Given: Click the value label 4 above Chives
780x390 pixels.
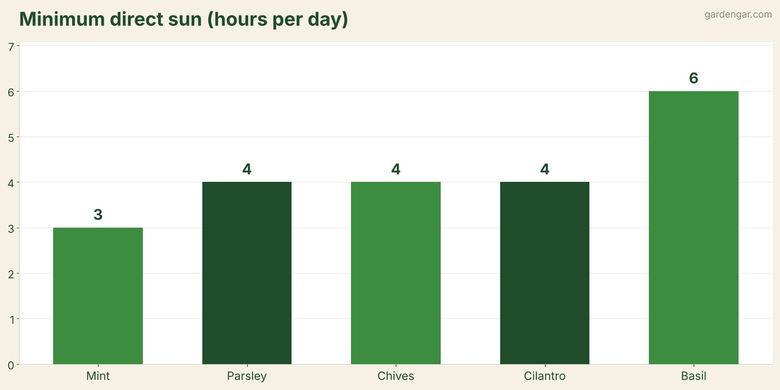Looking at the screenshot, I should [396, 170].
